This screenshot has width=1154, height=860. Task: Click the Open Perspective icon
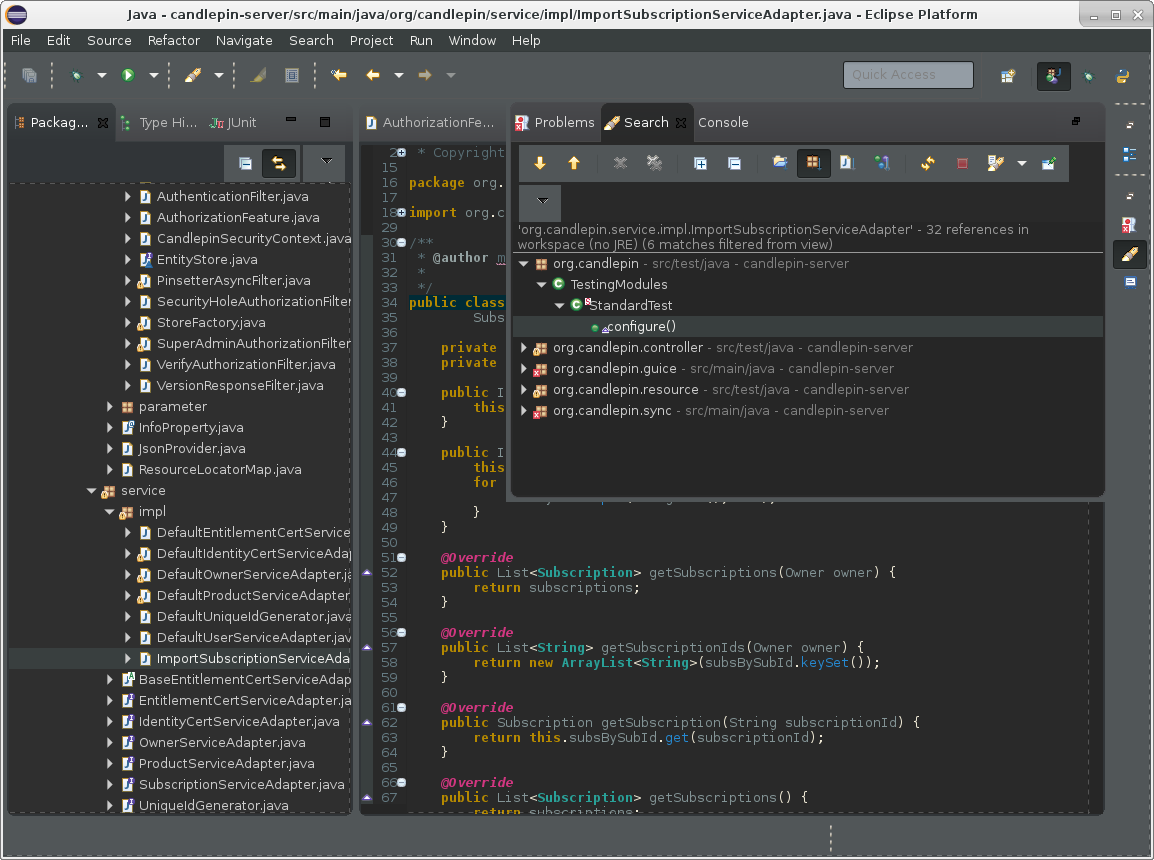click(x=1008, y=76)
